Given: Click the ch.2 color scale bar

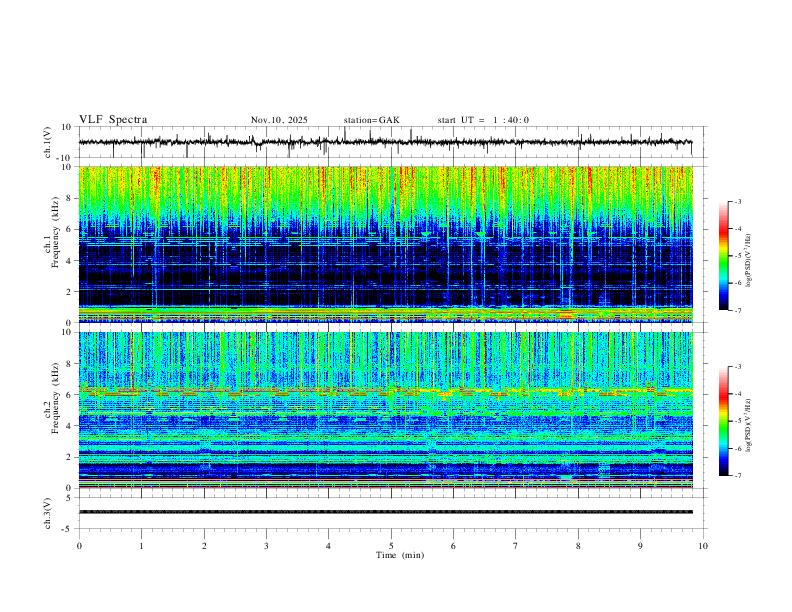Looking at the screenshot, I should tap(723, 421).
